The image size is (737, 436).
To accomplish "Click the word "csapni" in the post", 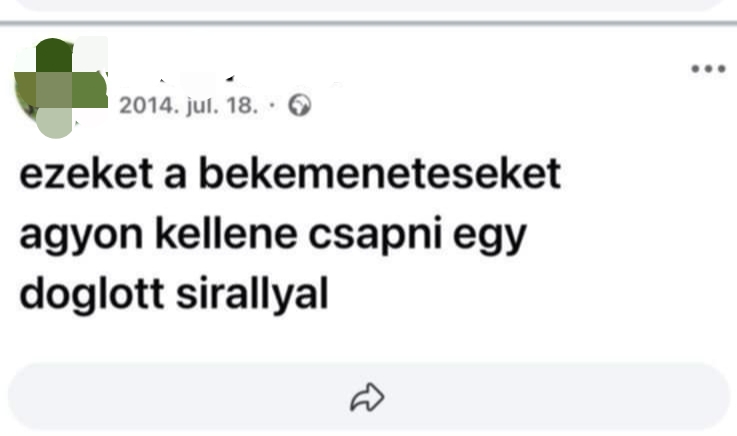I will pyautogui.click(x=384, y=236).
